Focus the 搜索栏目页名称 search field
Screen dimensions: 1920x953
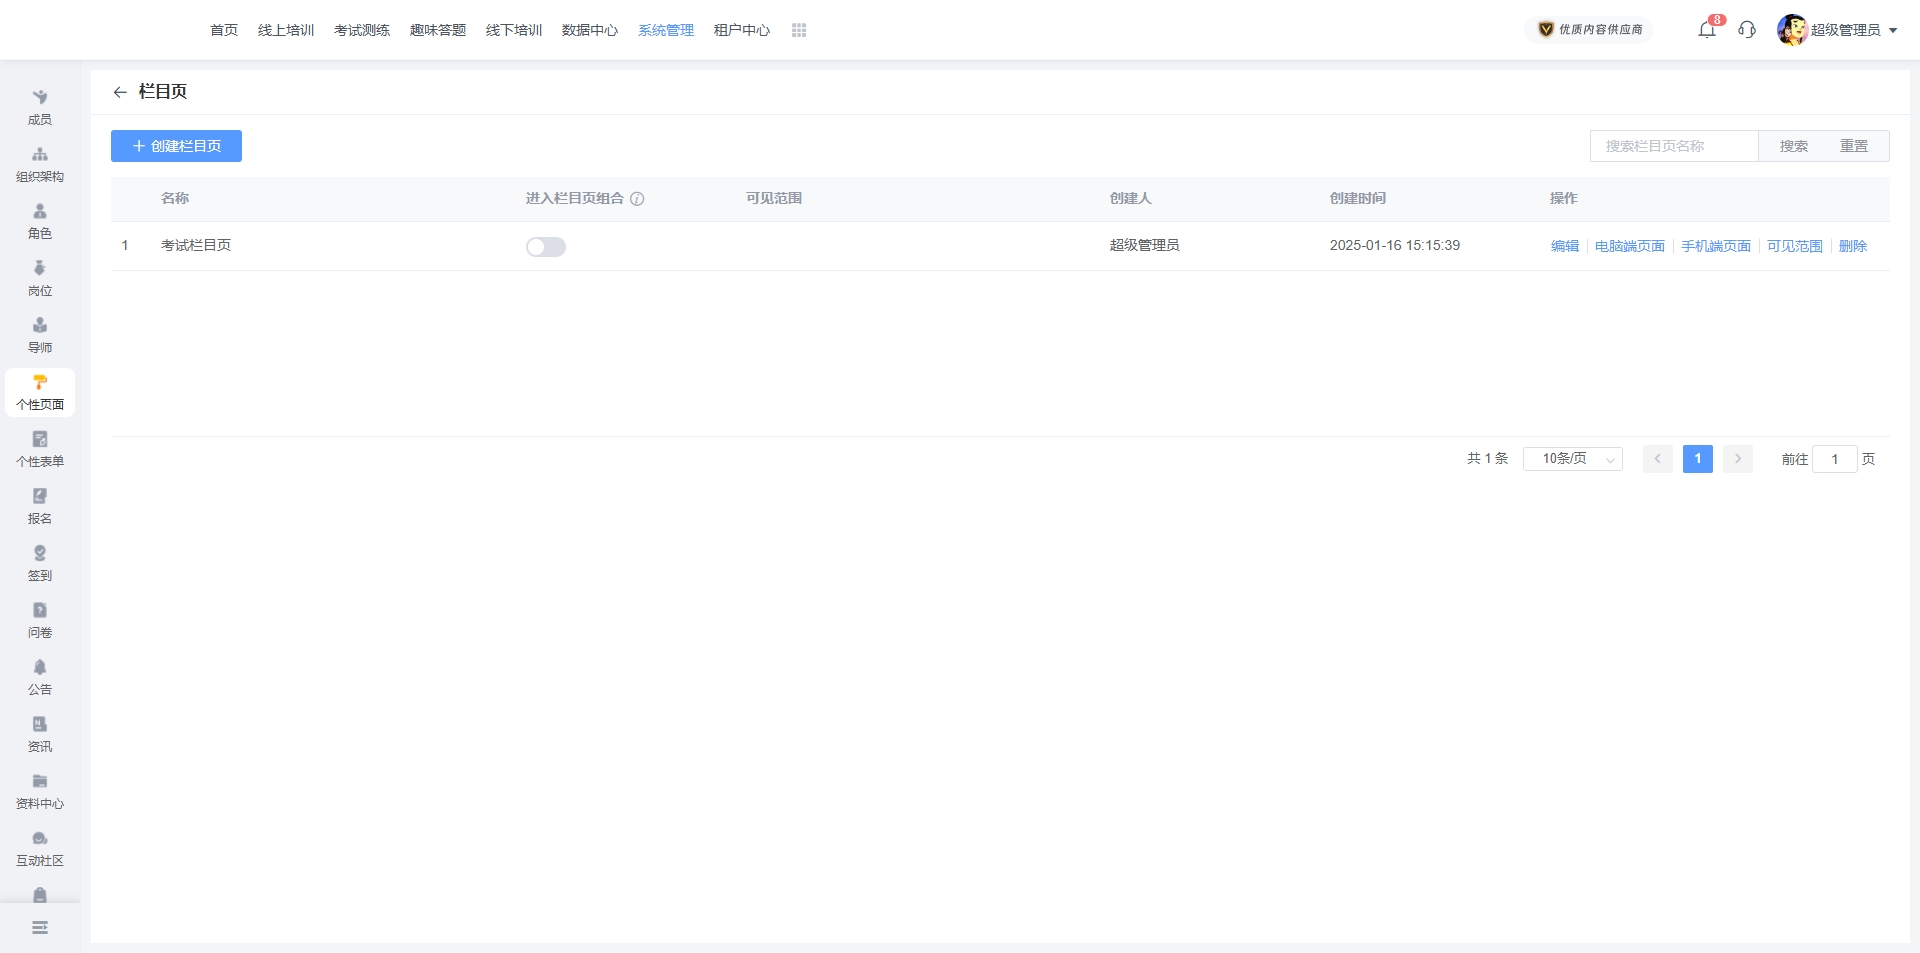[1673, 146]
